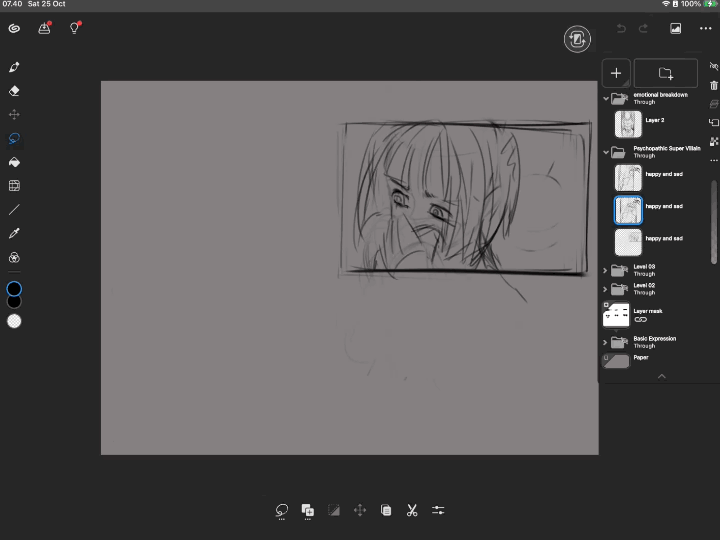Delete the selected layer with trash icon
720x540 pixels.
click(714, 85)
